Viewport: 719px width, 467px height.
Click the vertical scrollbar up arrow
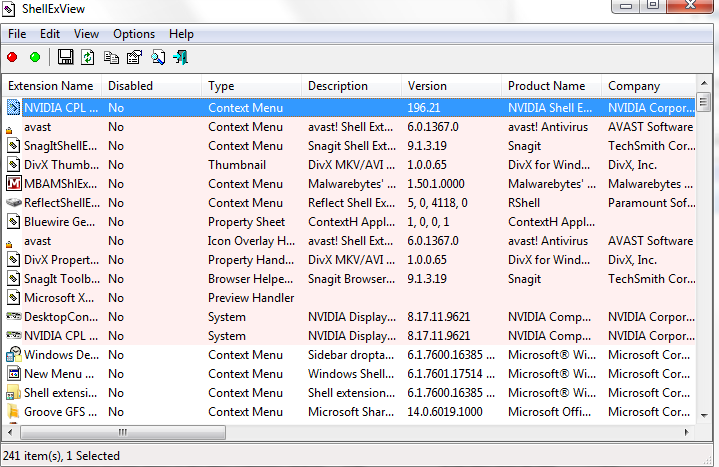(704, 83)
